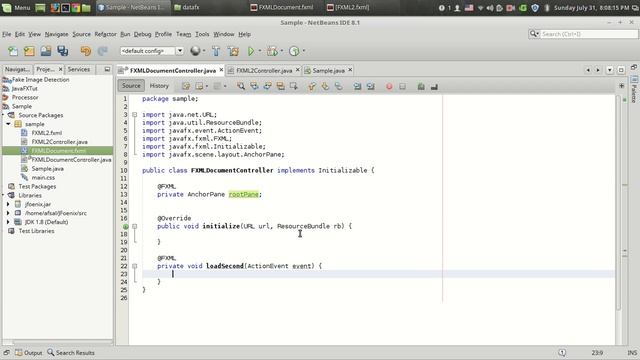Click the New Project toolbar icon
640x360 pixels.
pyautogui.click(x=29, y=51)
